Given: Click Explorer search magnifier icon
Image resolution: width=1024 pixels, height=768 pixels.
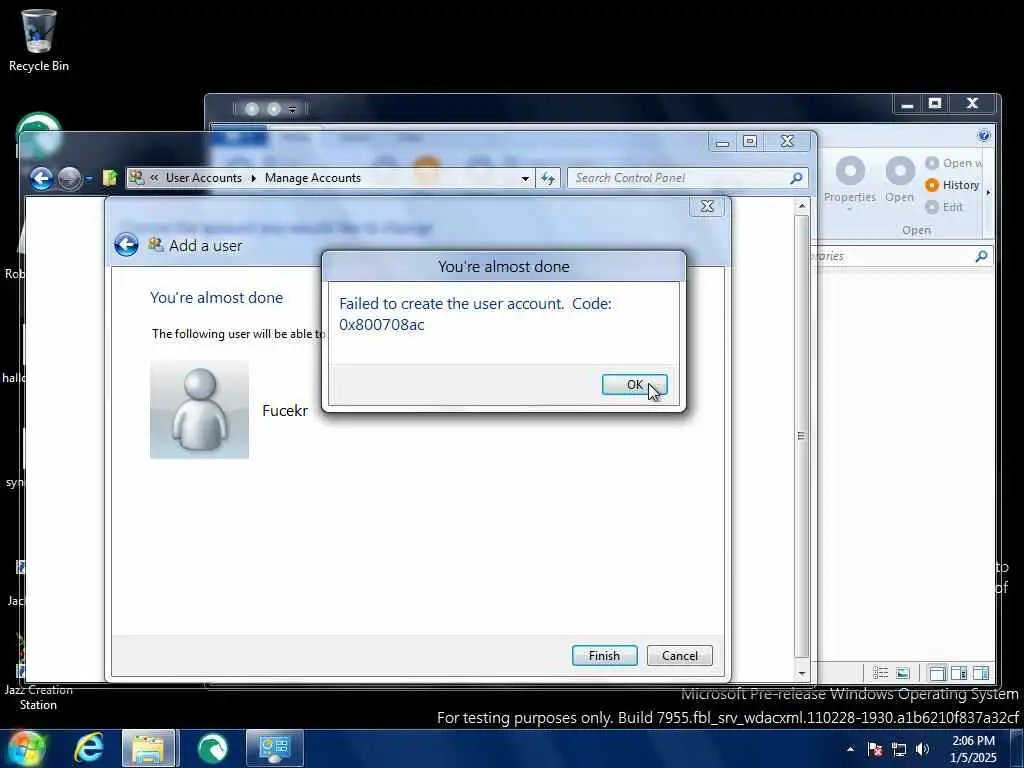Looking at the screenshot, I should click(981, 256).
